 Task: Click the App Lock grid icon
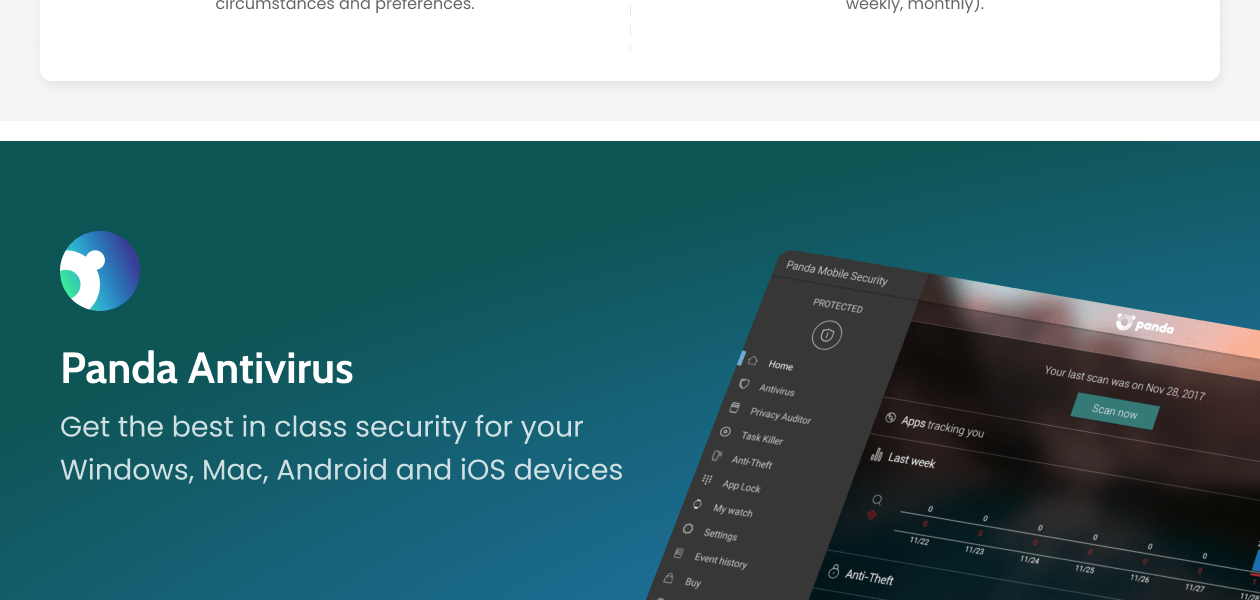point(708,480)
